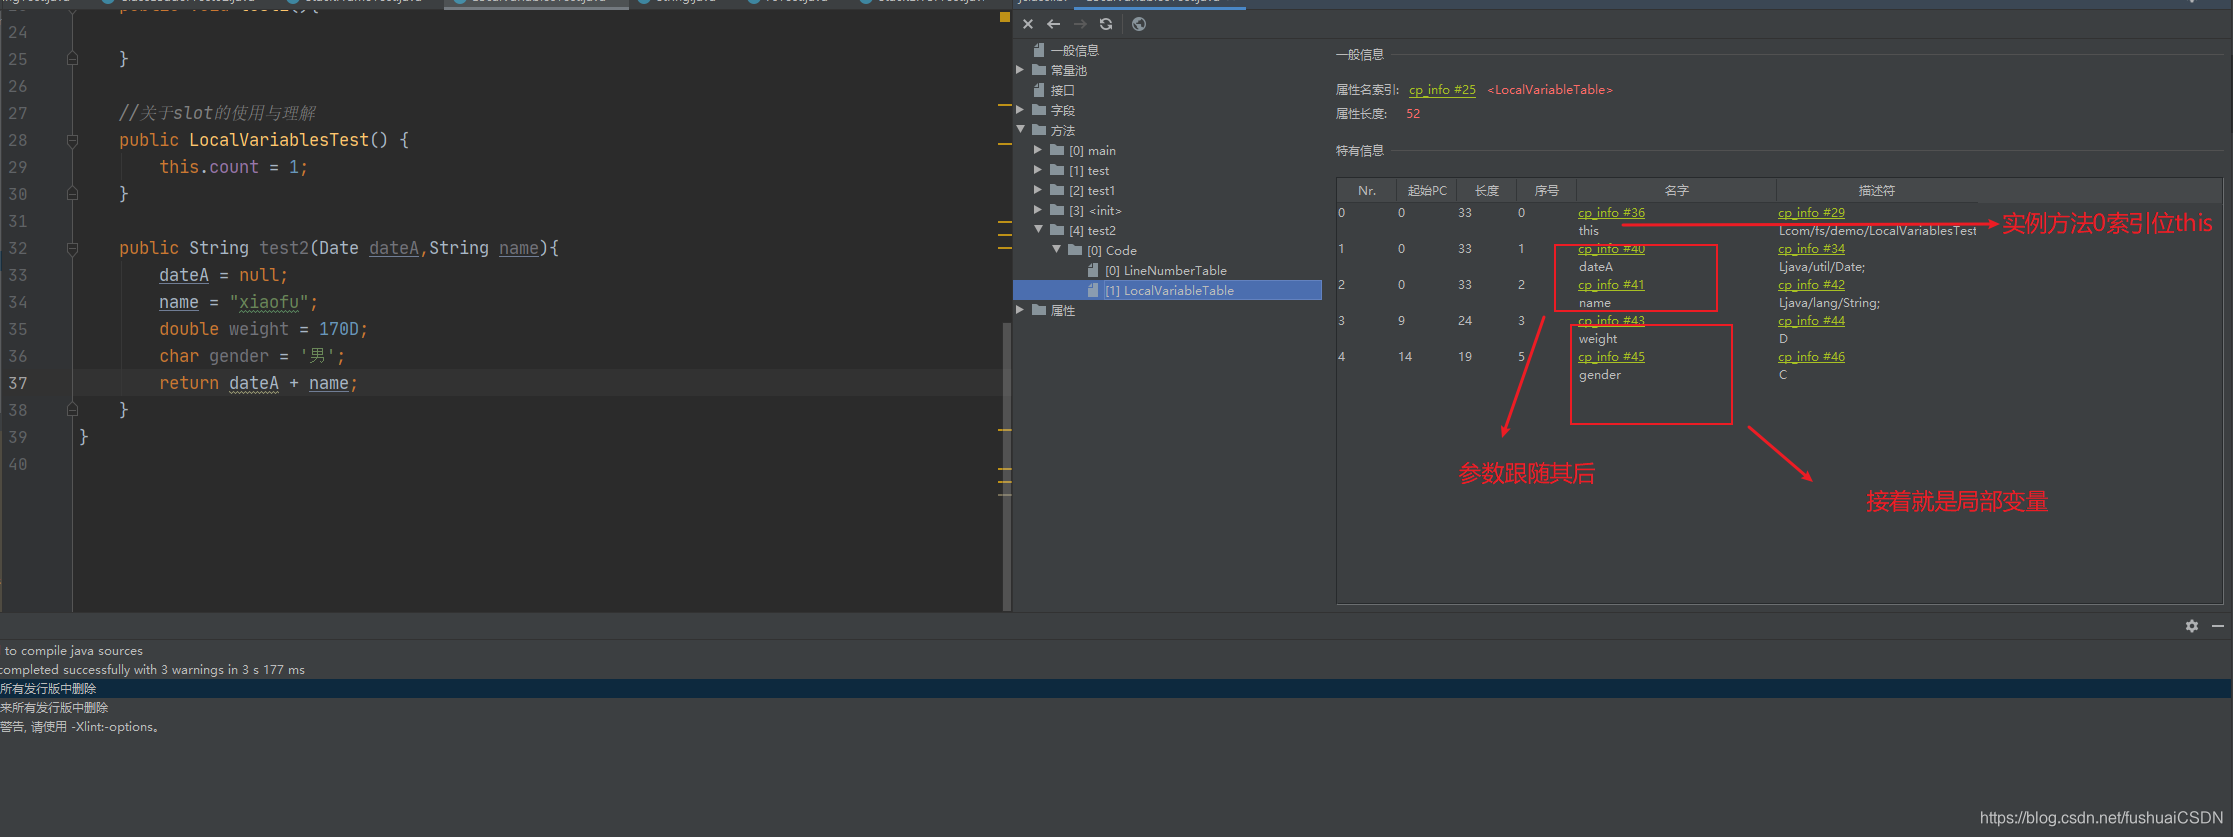Expand the 属性 tree node
2233x837 pixels.
[1020, 310]
